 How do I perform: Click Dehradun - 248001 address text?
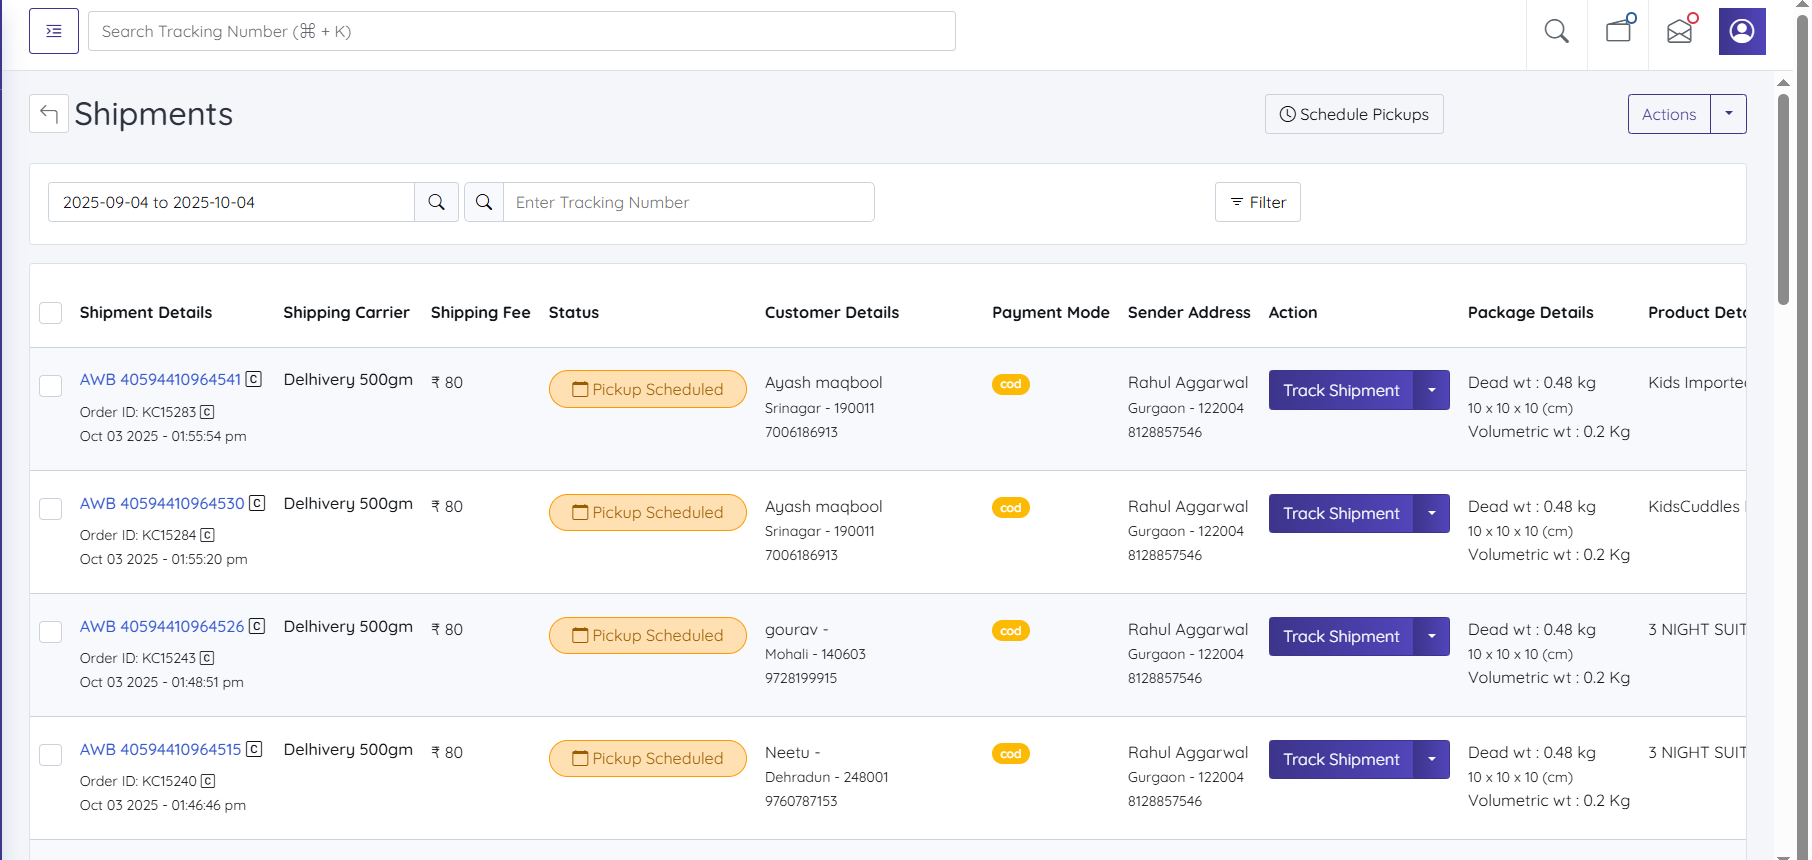point(827,777)
